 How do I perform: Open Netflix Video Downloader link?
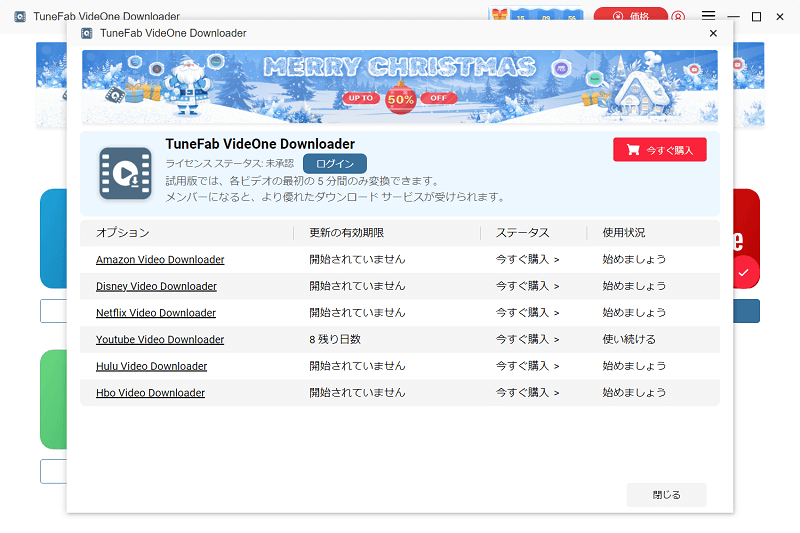coord(156,313)
